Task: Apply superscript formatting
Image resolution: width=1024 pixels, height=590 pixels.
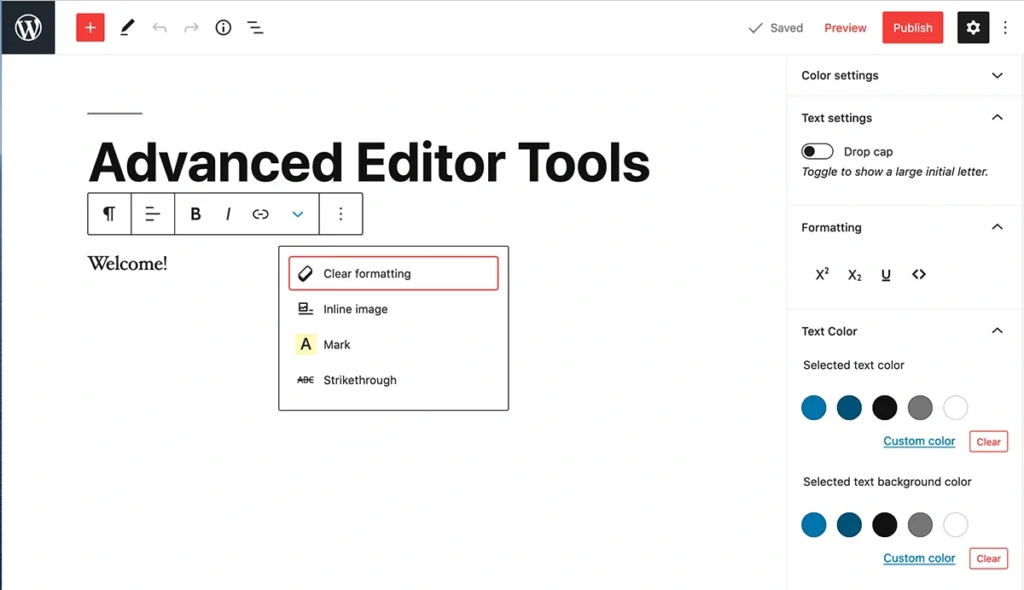Action: [x=822, y=274]
